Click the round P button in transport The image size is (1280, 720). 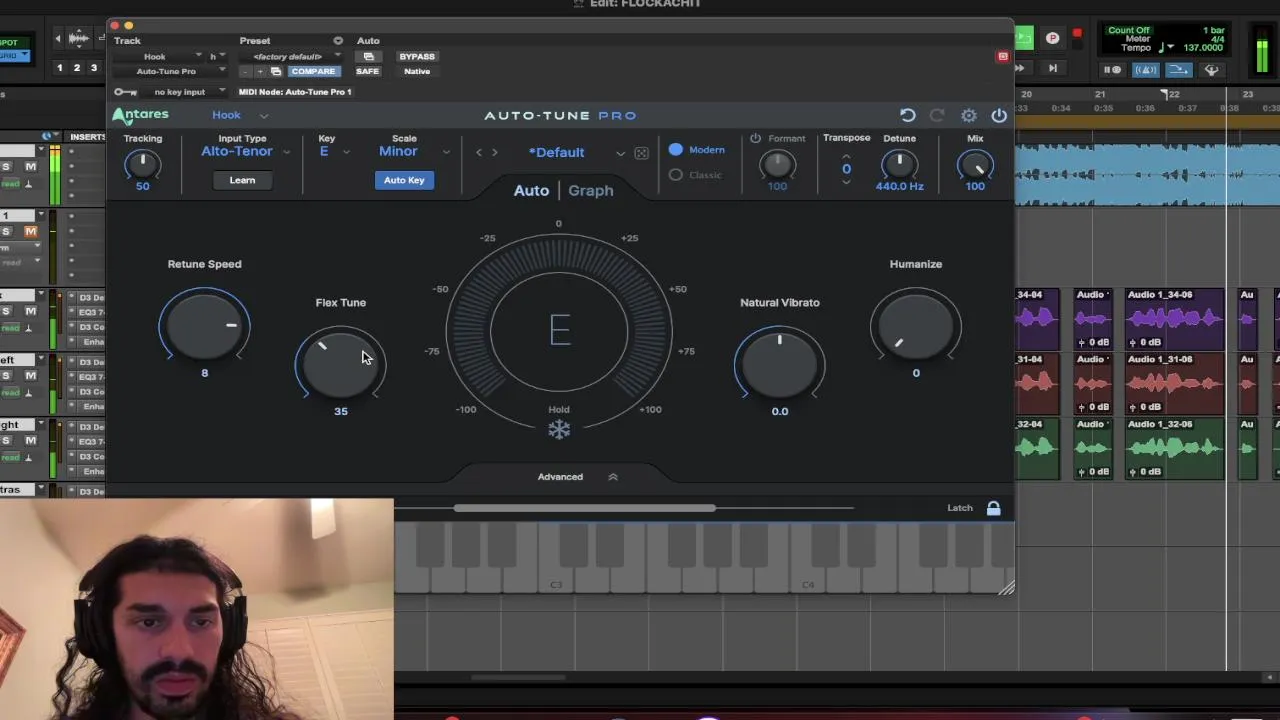(x=1052, y=38)
